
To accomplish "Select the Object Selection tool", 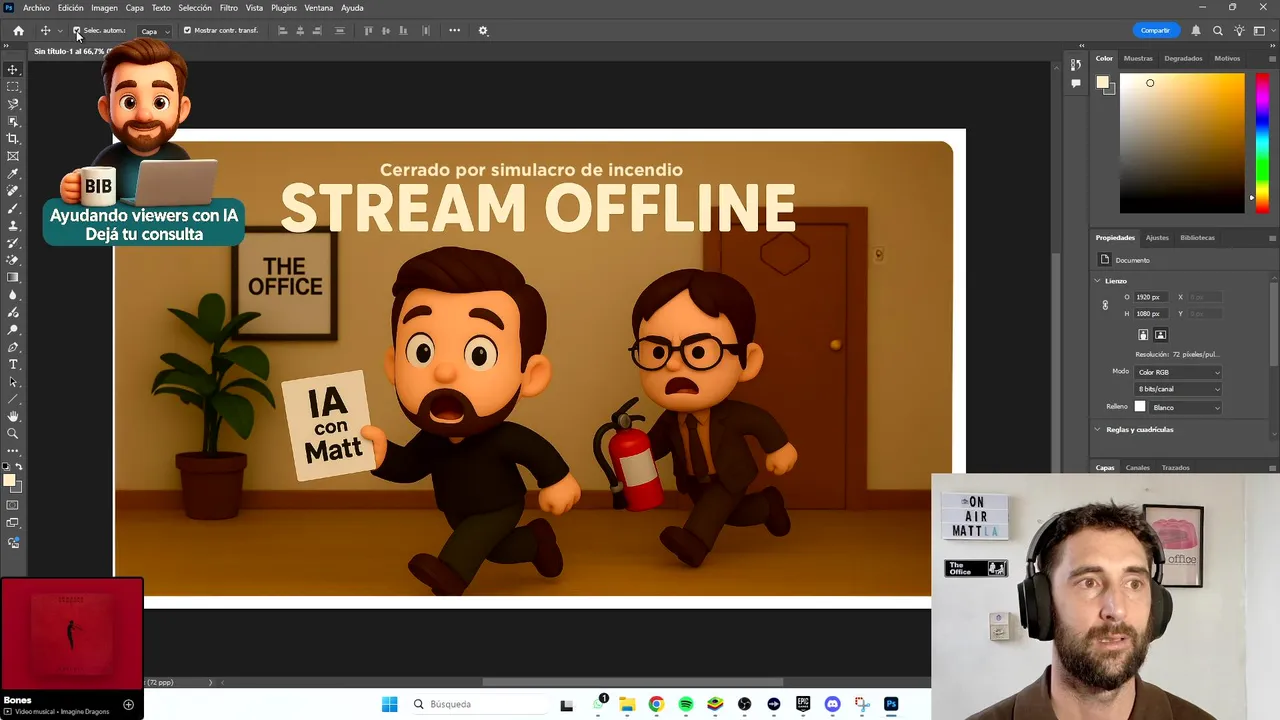I will pyautogui.click(x=13, y=122).
